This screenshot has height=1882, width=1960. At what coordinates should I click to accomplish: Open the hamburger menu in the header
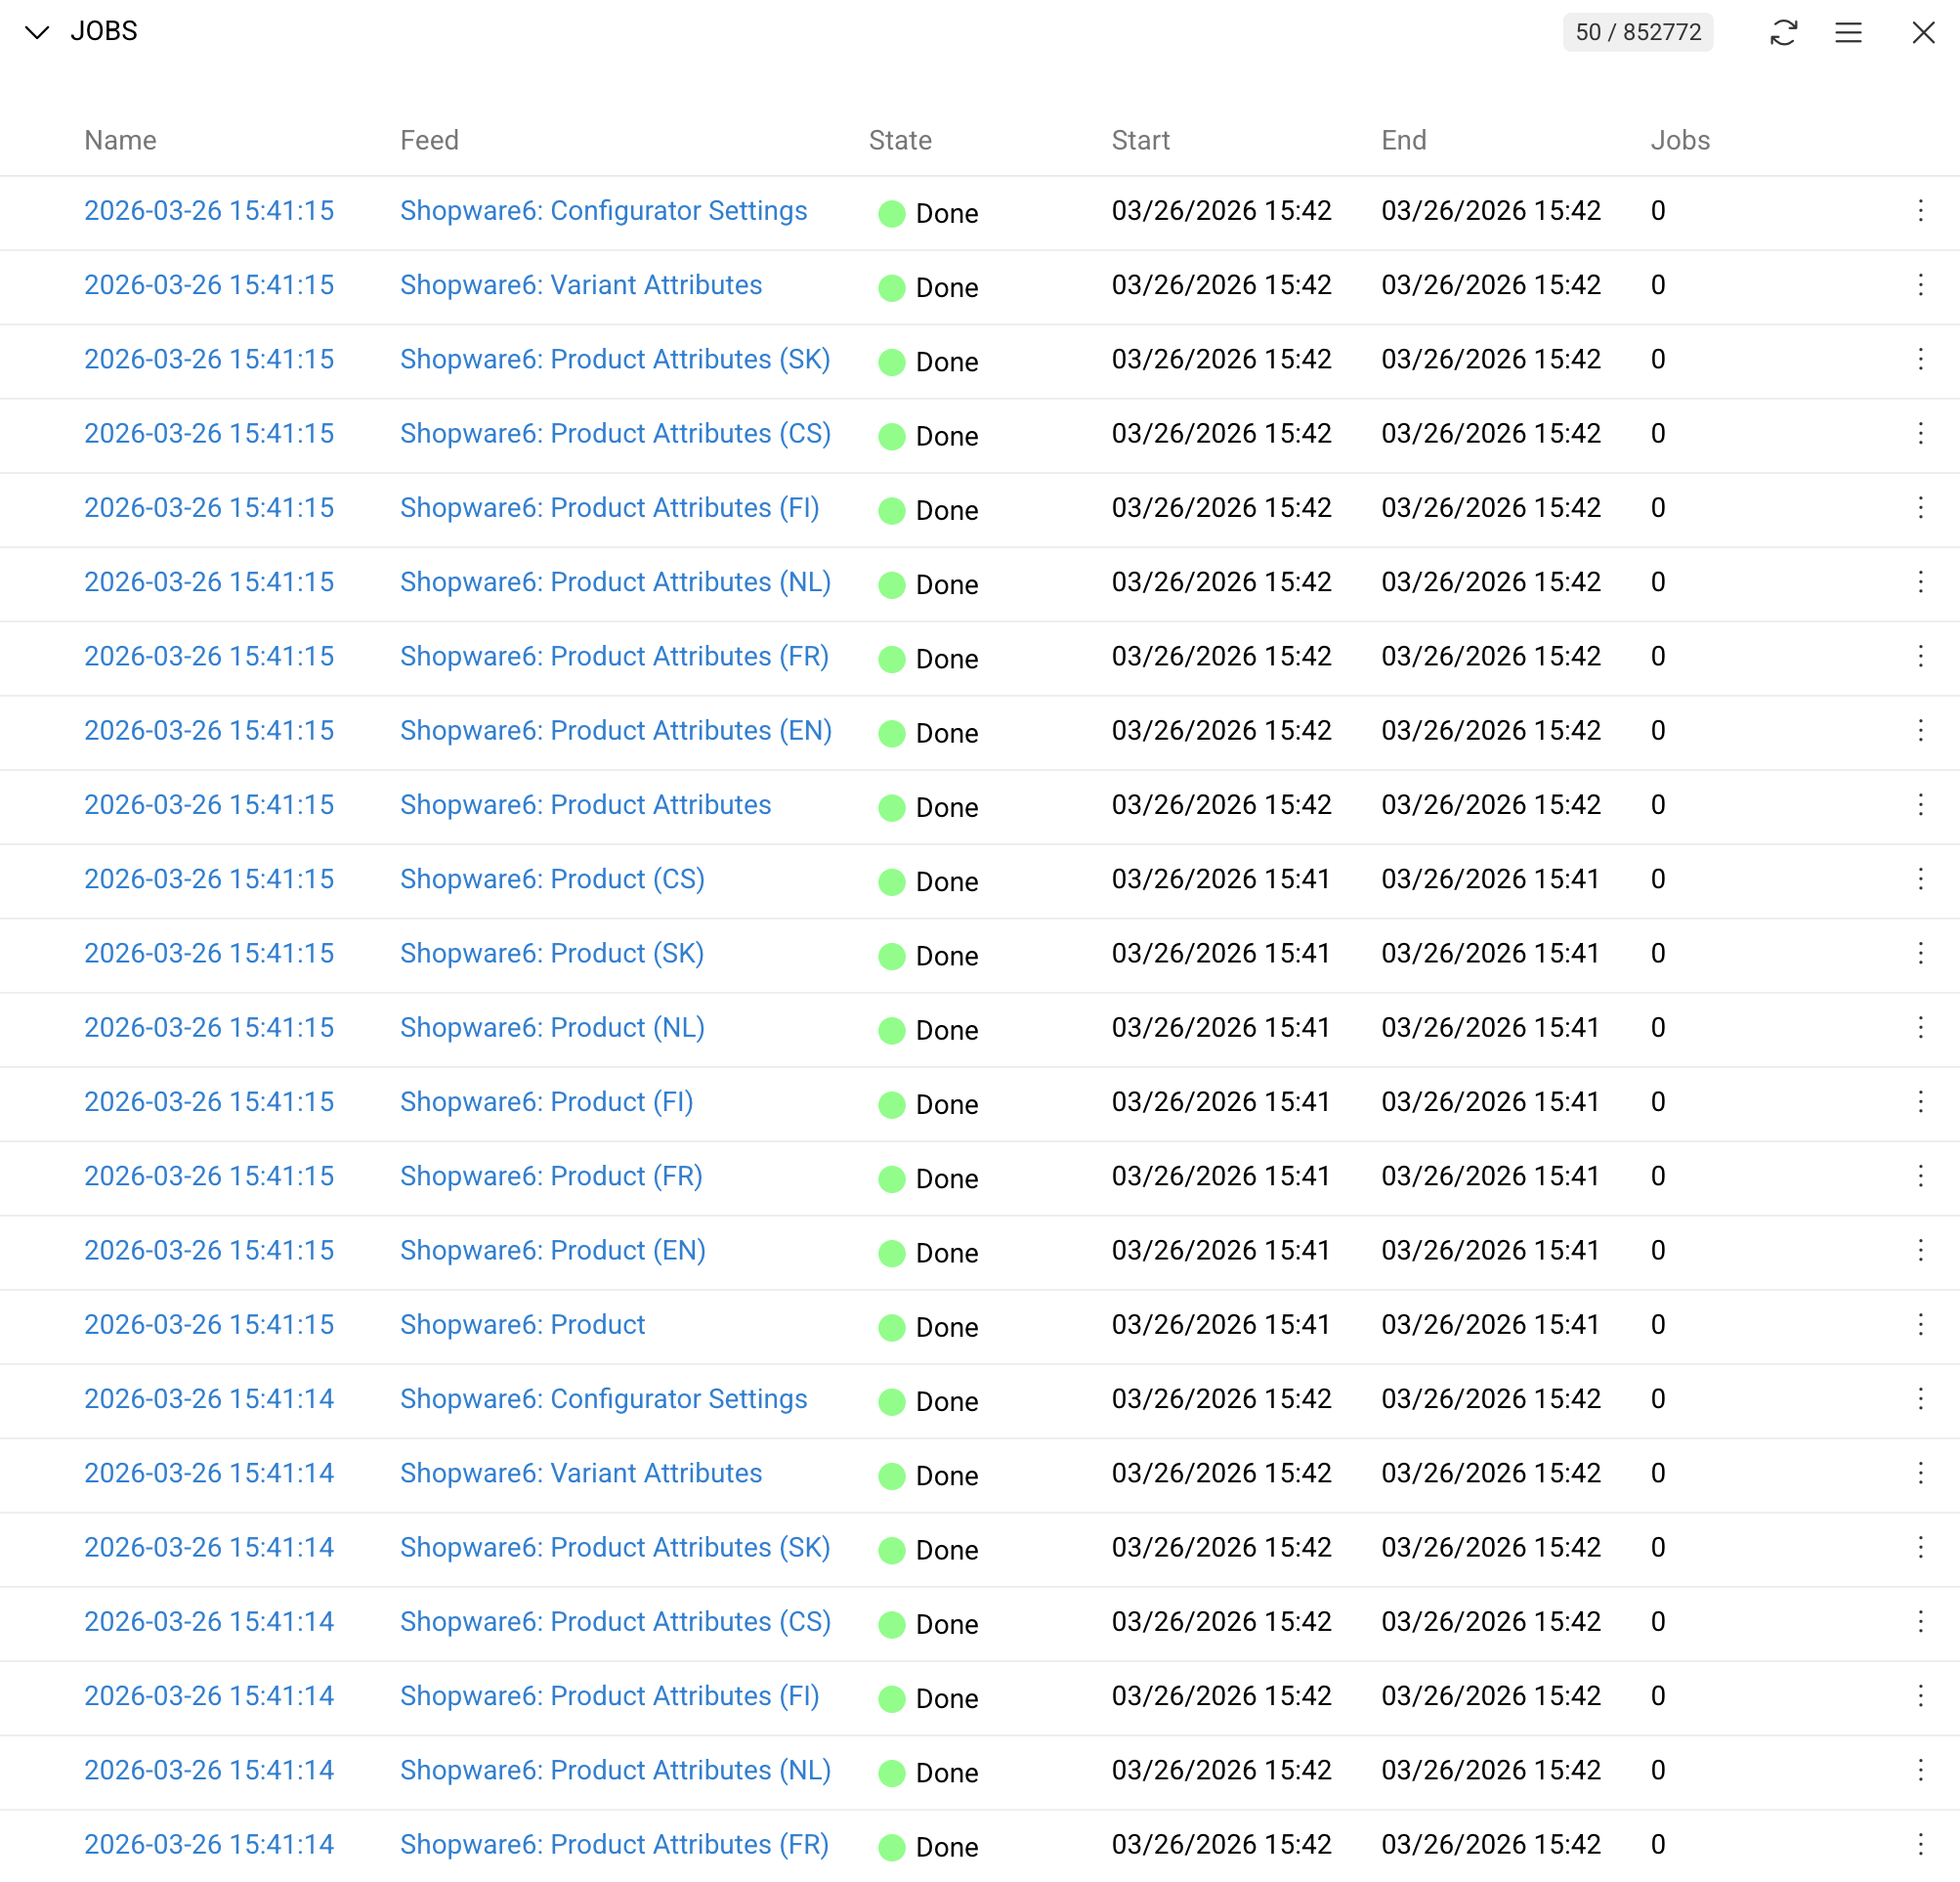click(x=1848, y=32)
